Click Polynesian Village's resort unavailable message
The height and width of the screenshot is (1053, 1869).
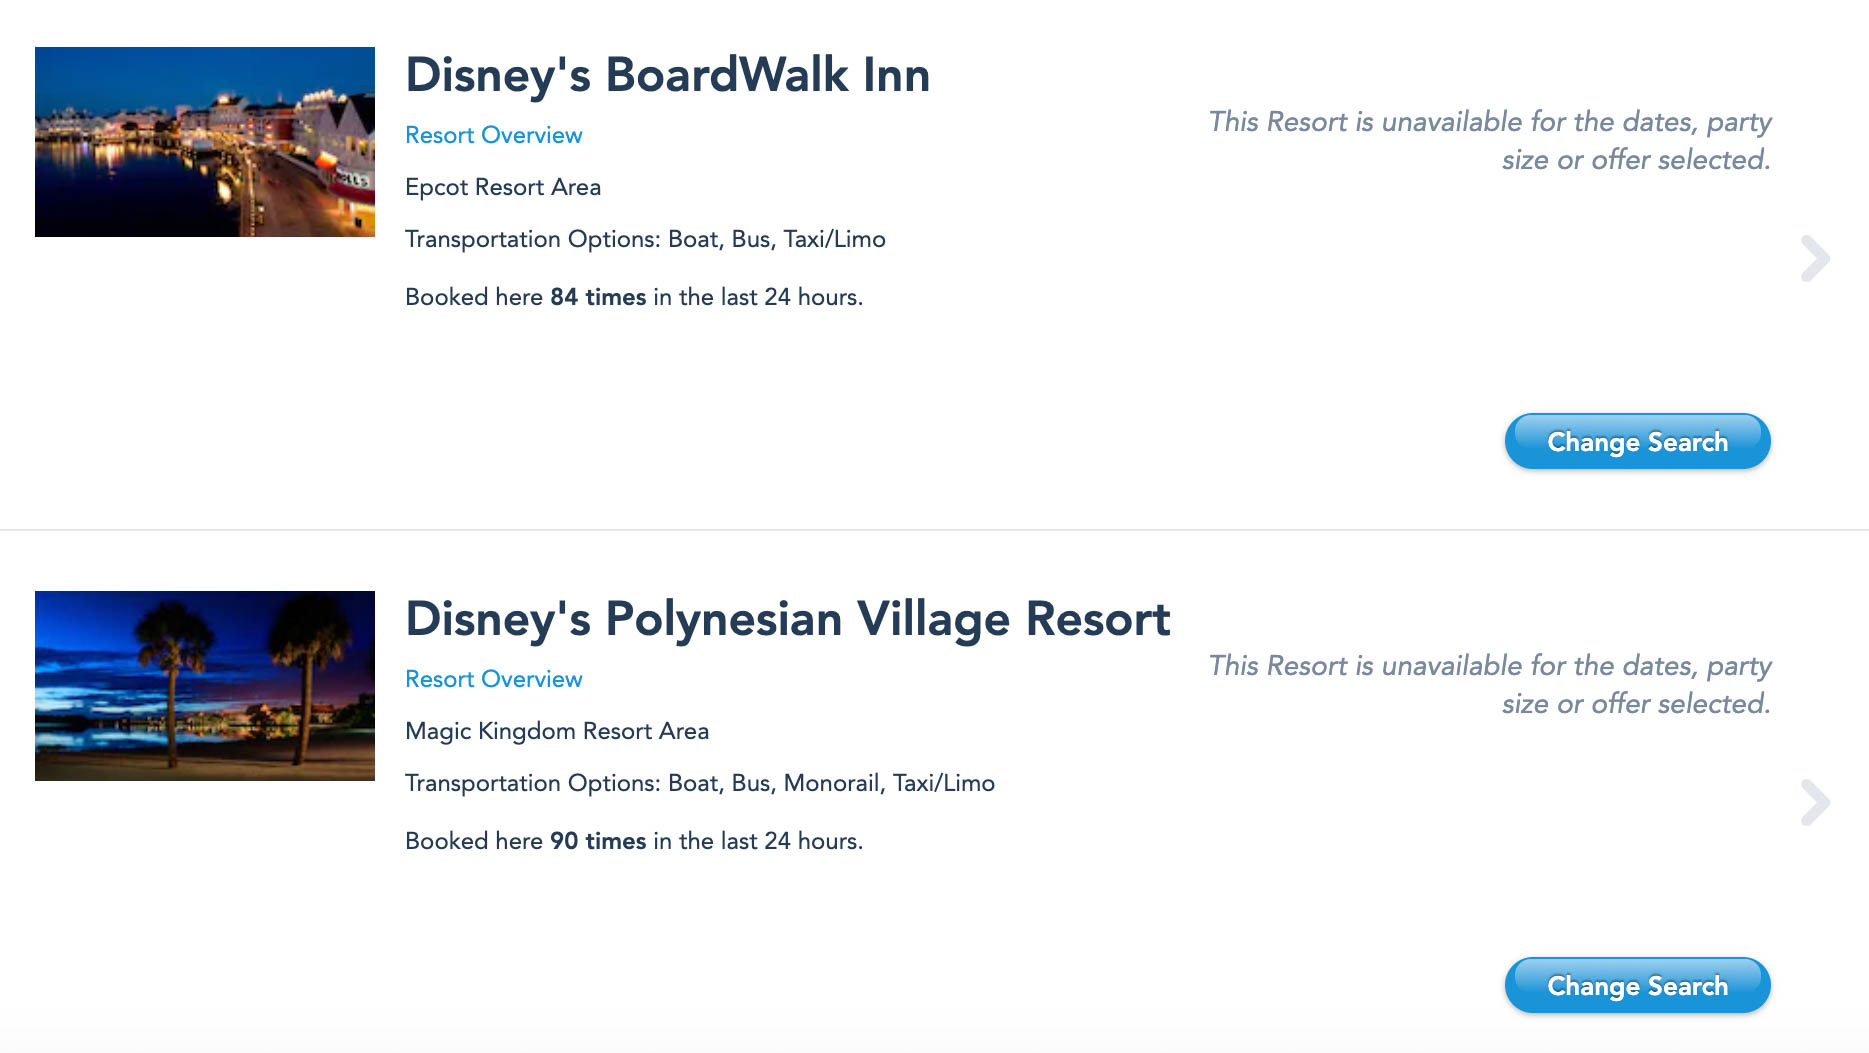coord(1490,685)
